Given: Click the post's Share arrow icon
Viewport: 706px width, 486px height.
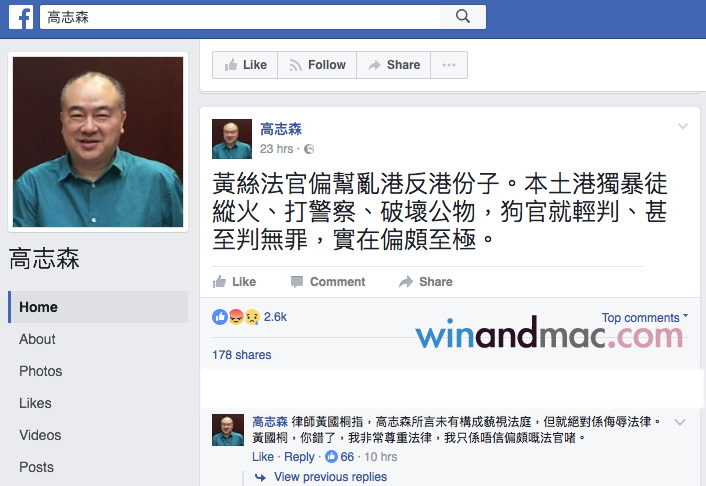Looking at the screenshot, I should [406, 282].
